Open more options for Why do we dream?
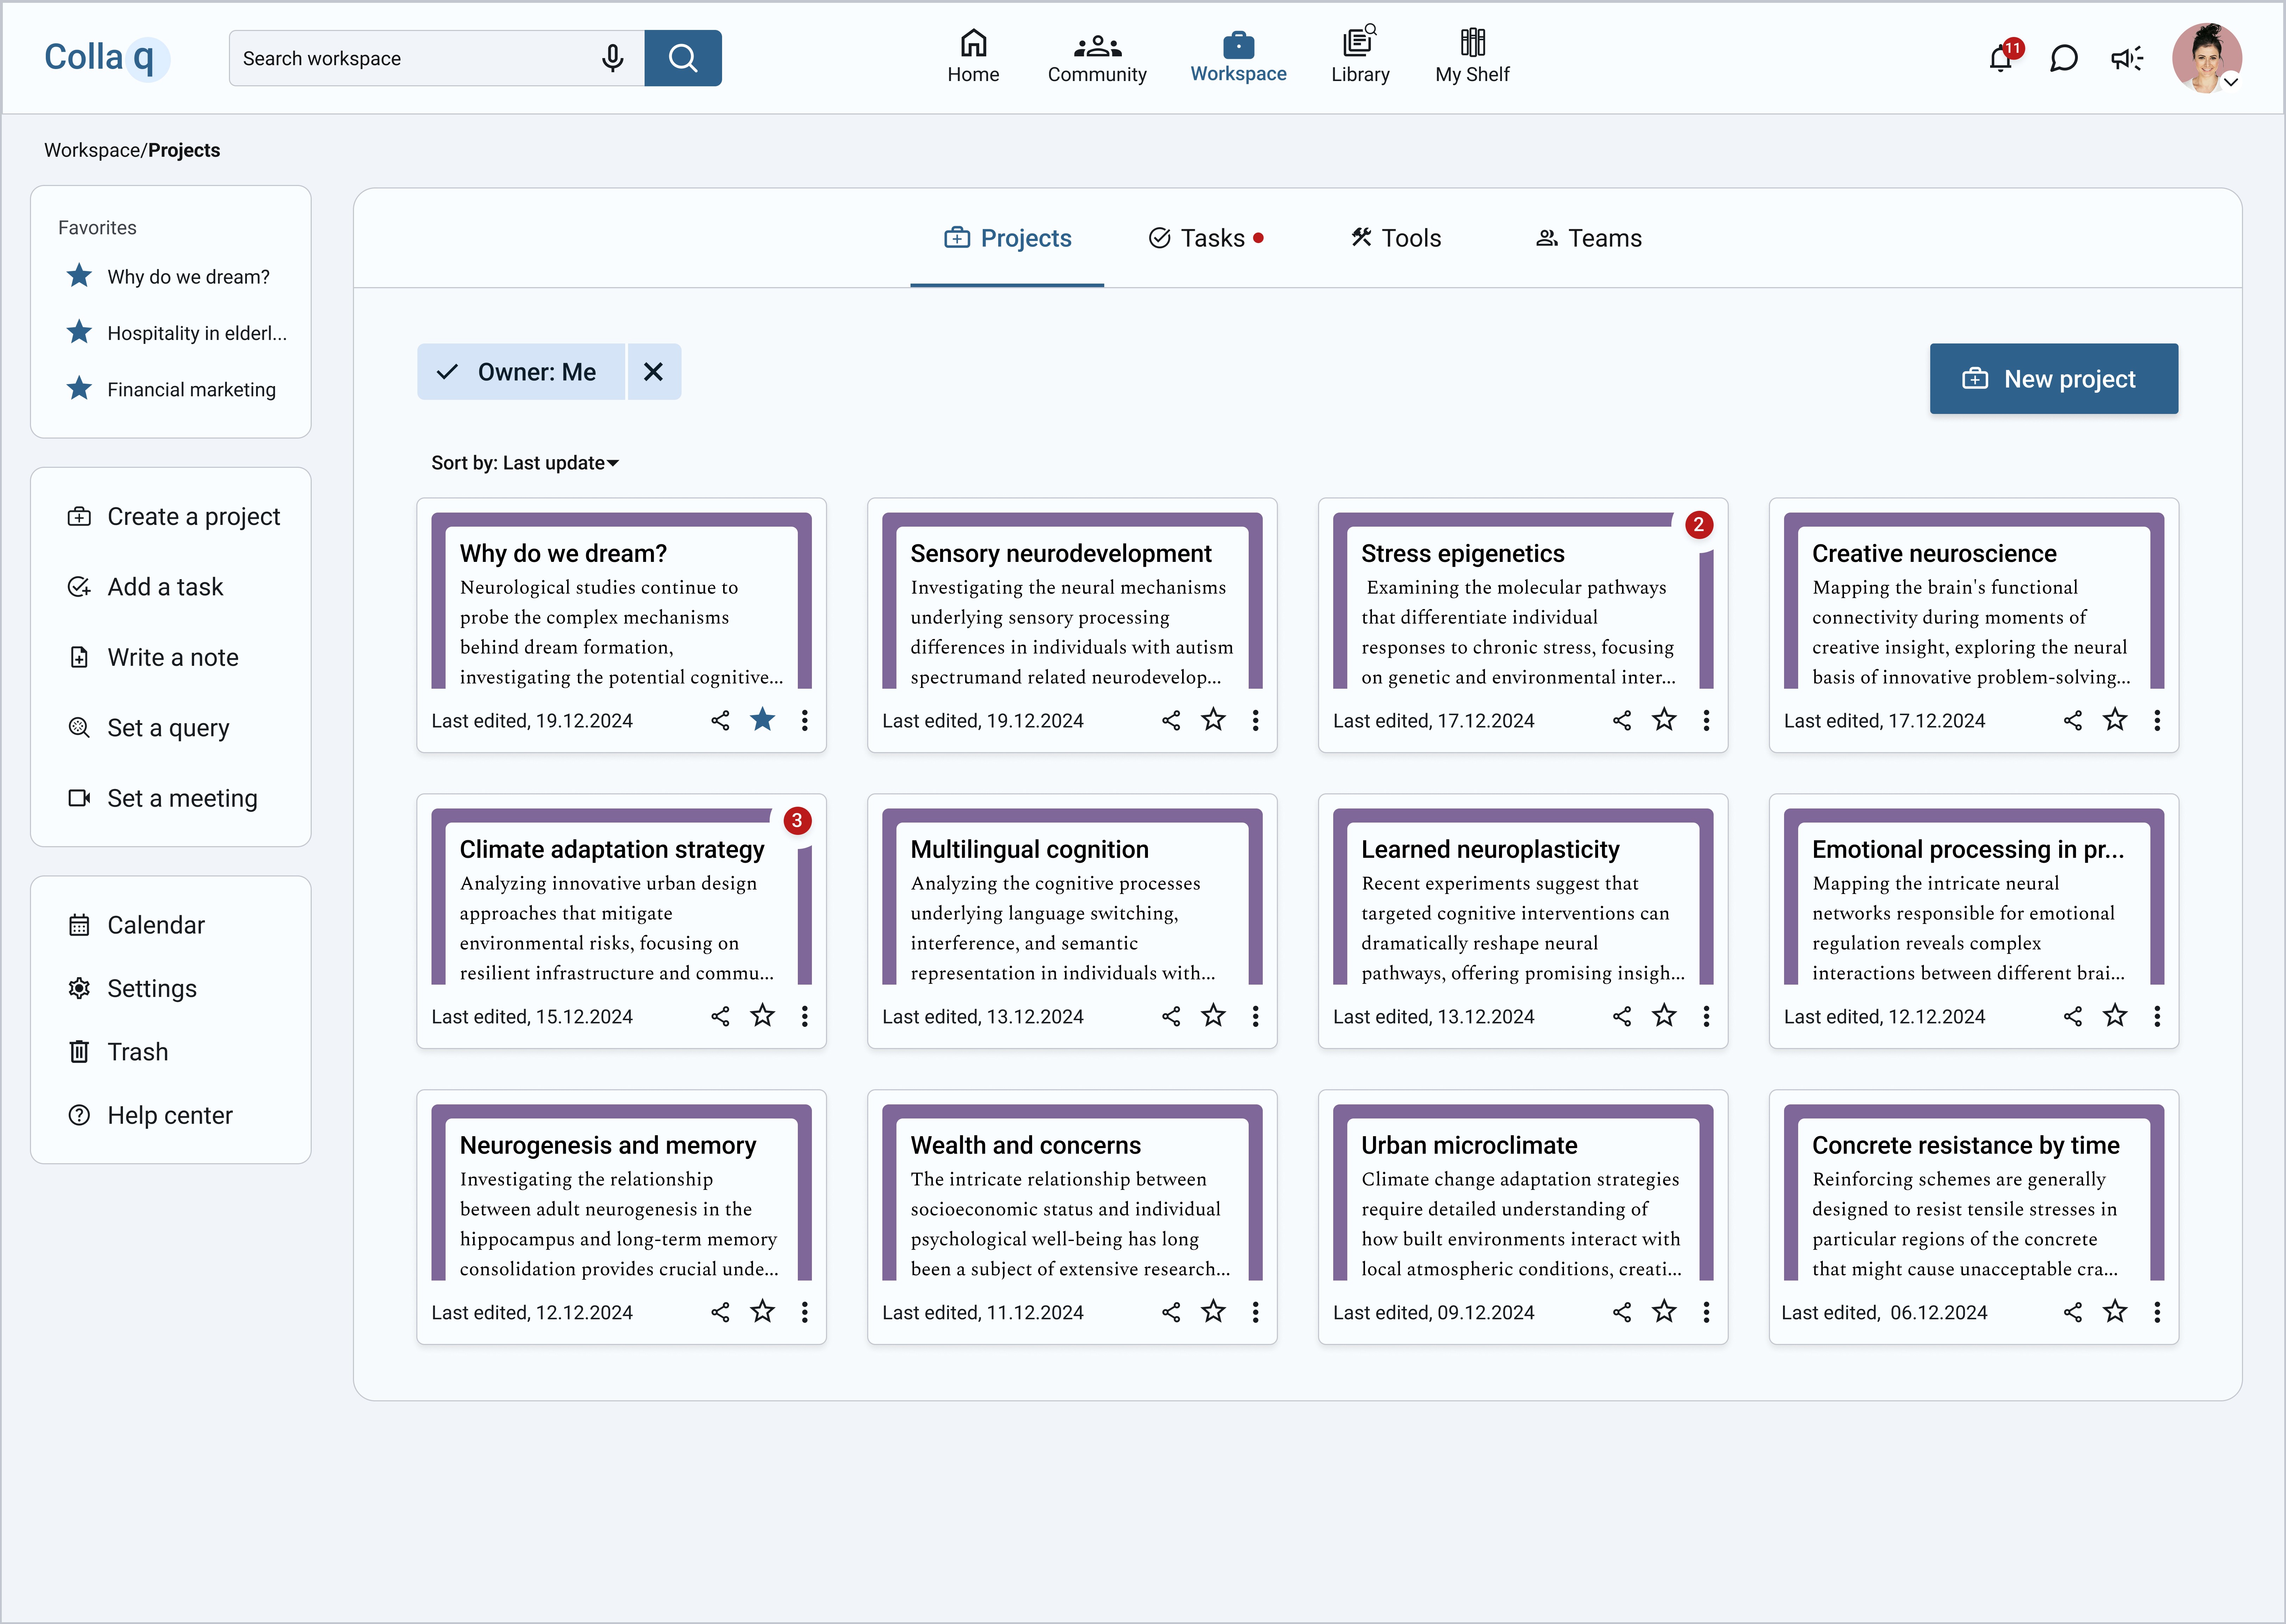 [805, 720]
